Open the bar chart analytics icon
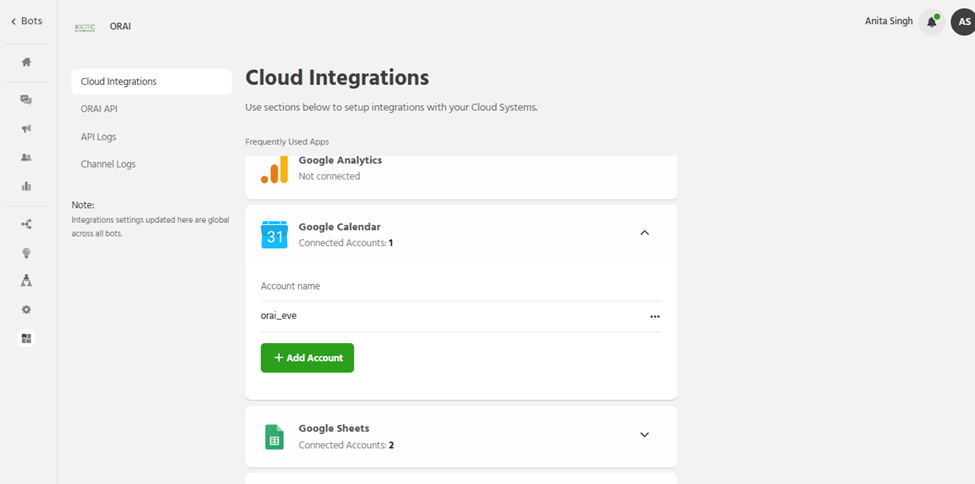This screenshot has height=484, width=975. [x=27, y=186]
